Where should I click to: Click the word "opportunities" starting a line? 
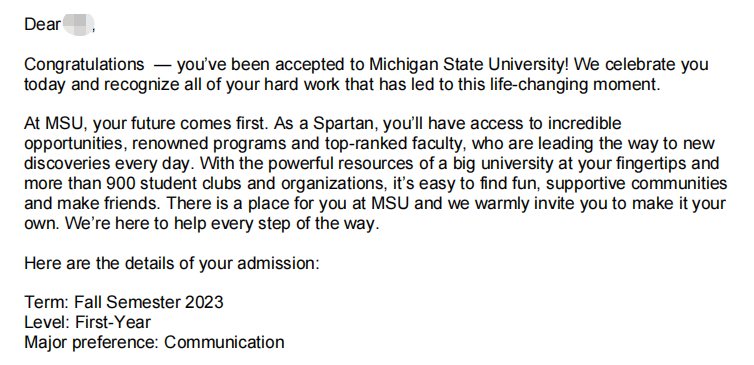pyautogui.click(x=75, y=144)
